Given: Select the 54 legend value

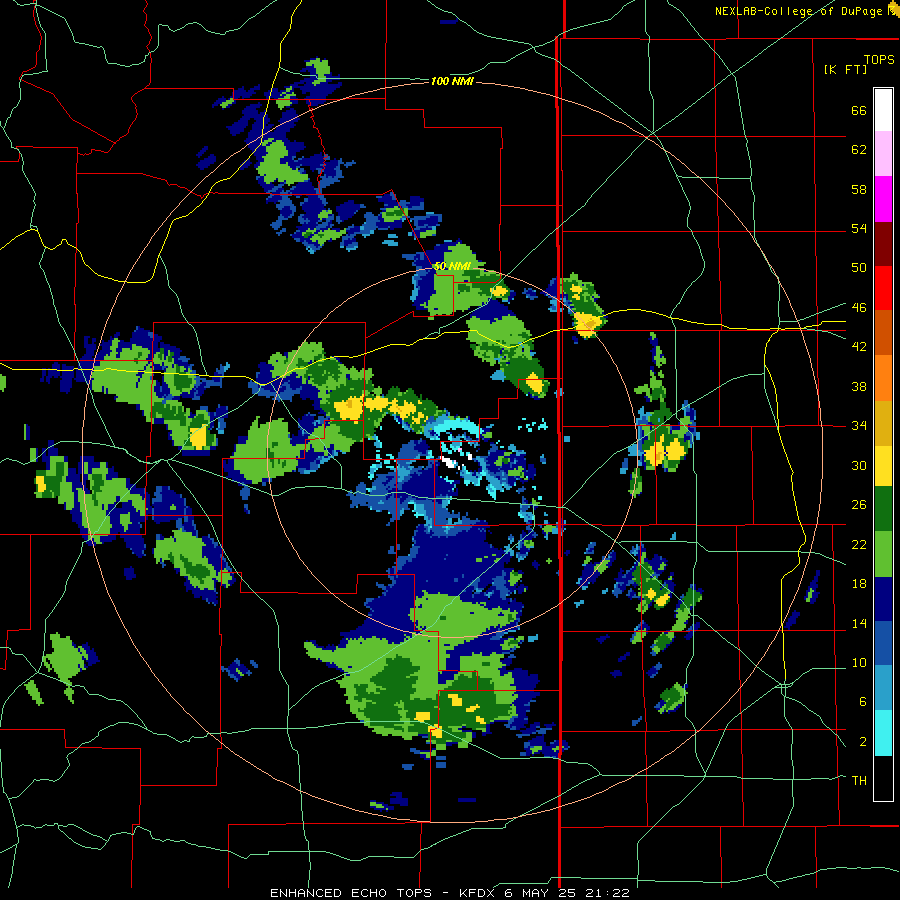Looking at the screenshot, I should click(859, 228).
